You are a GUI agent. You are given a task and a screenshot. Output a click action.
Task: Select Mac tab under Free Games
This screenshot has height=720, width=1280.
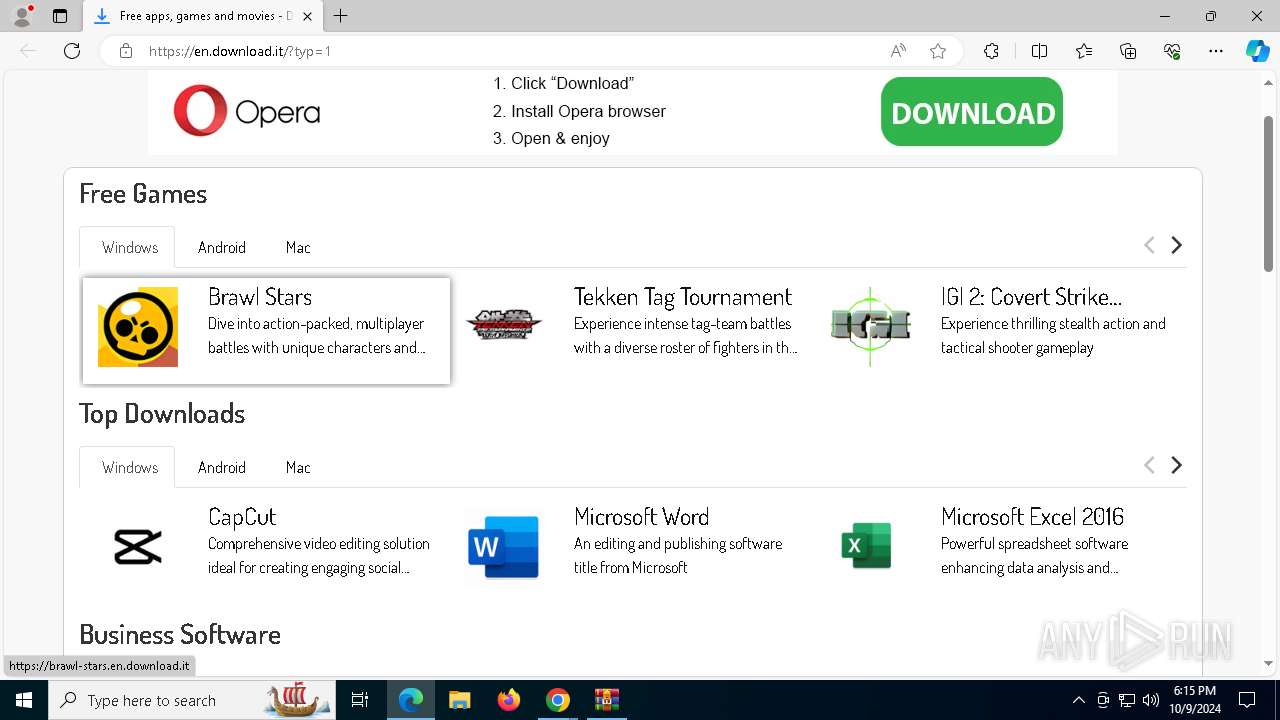click(x=298, y=247)
